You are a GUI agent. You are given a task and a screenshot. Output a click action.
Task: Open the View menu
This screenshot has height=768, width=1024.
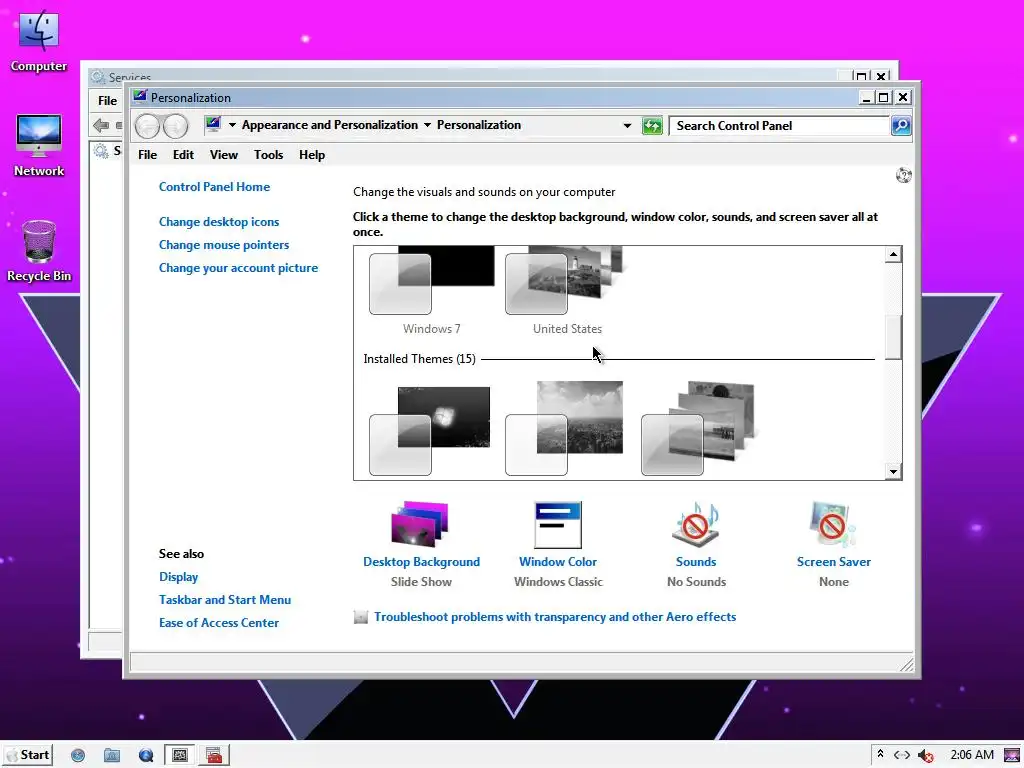click(x=223, y=155)
